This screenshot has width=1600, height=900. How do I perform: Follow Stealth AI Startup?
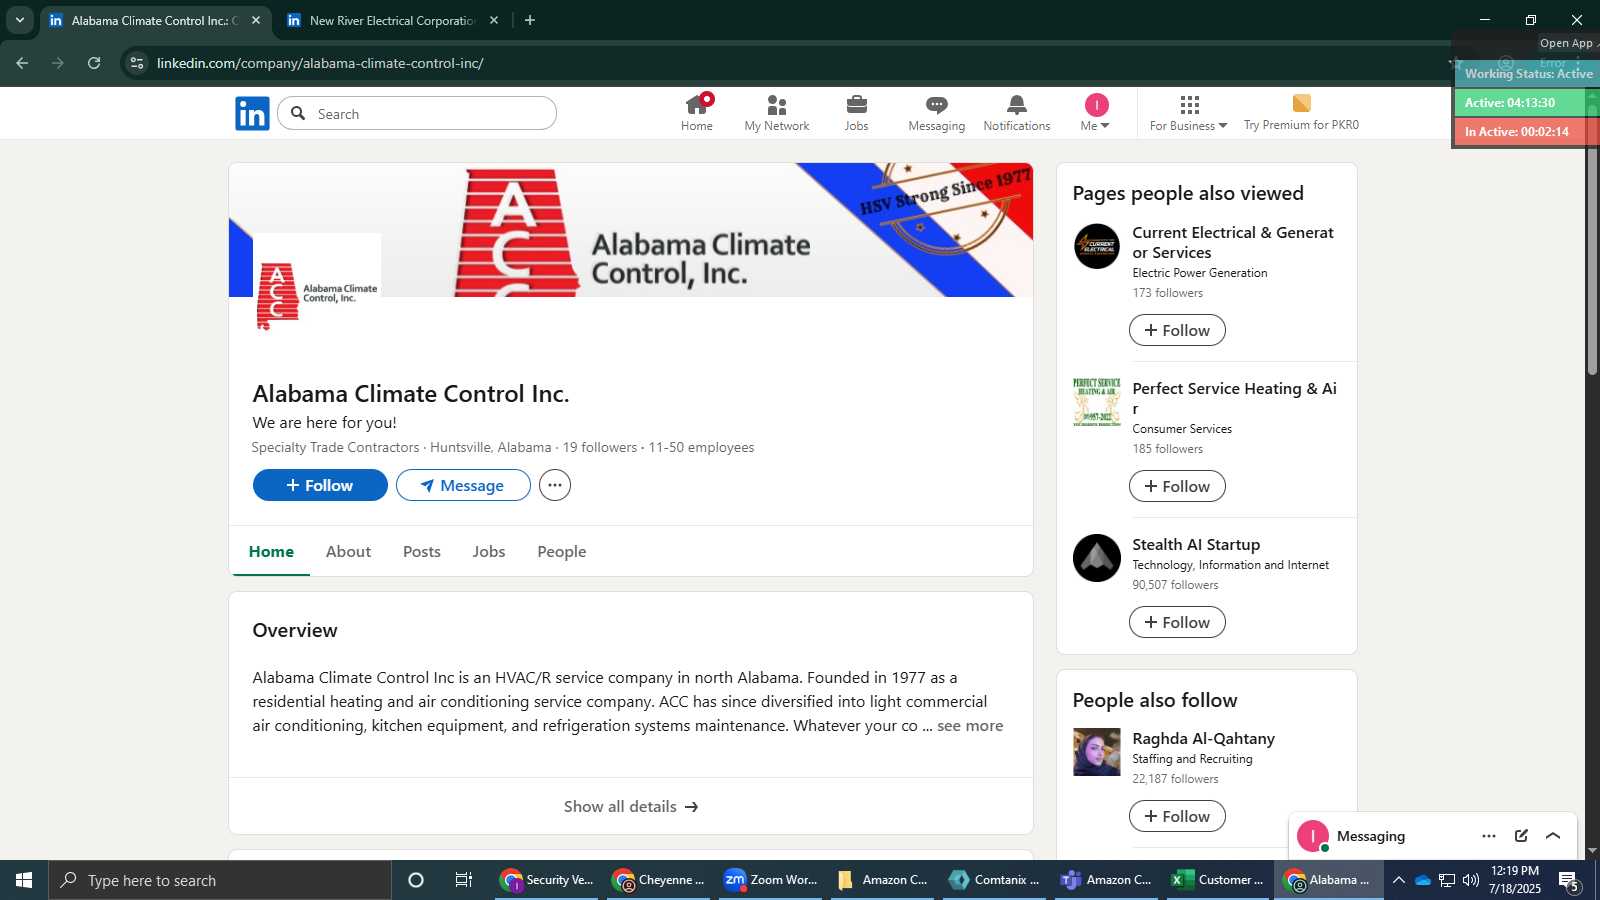click(1177, 622)
